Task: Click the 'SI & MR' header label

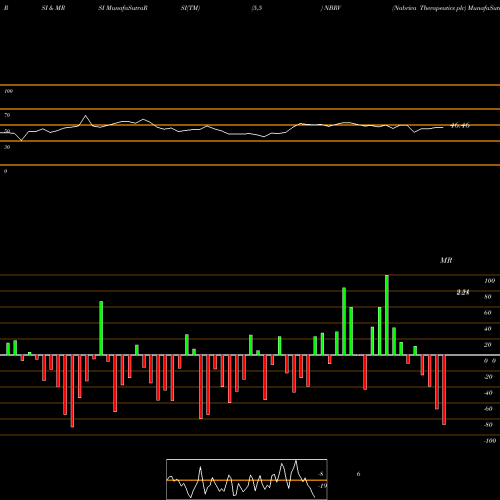Action: pos(53,8)
